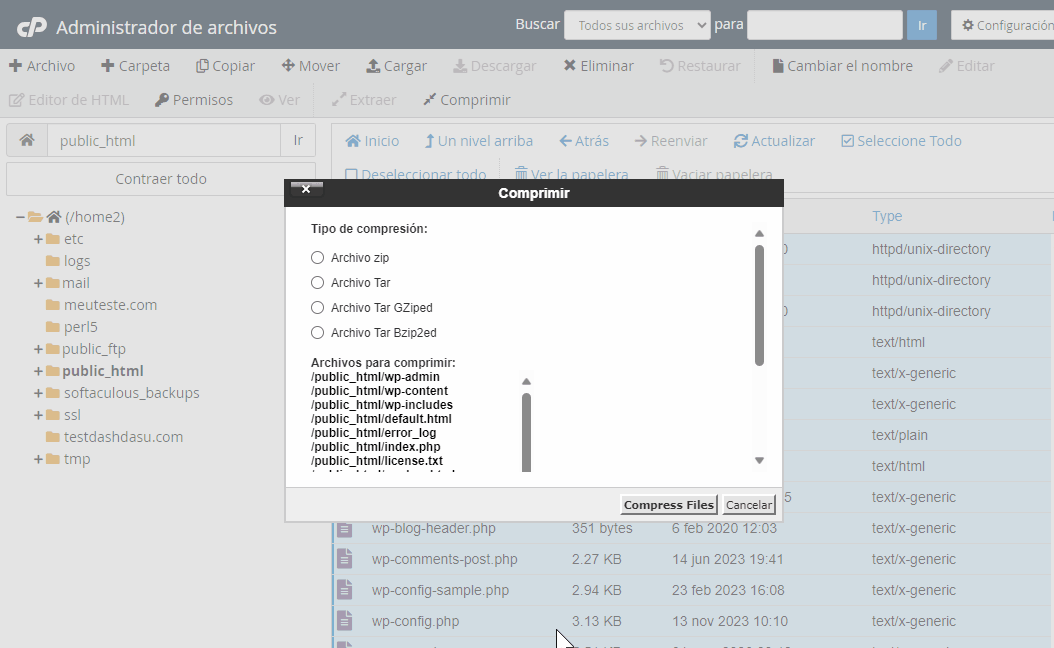Screen dimensions: 1054x648
Task: Click the wp-config.php file icon
Action: (x=345, y=621)
